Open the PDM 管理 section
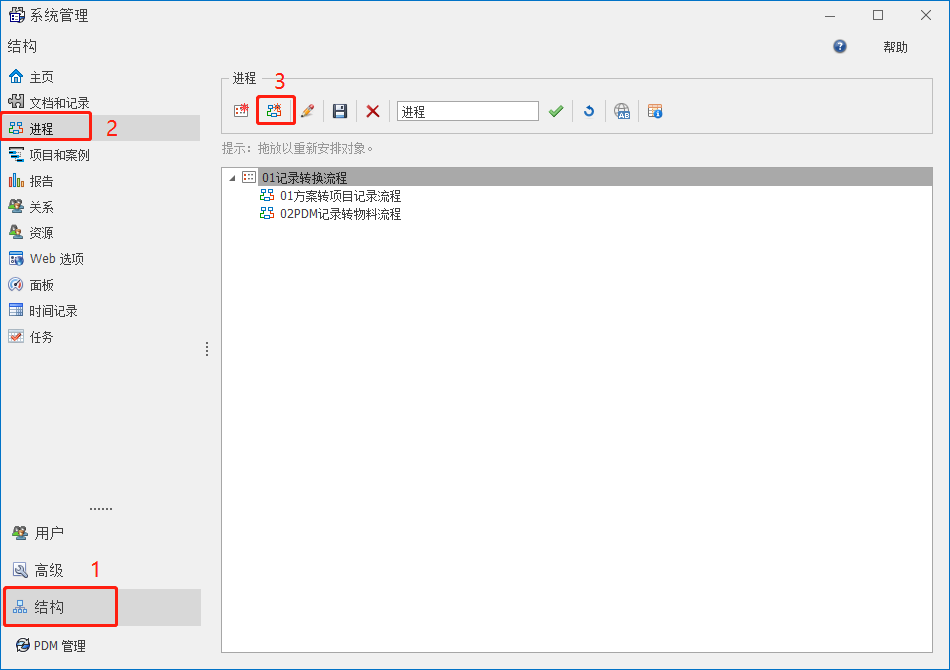This screenshot has height=670, width=950. (x=59, y=646)
